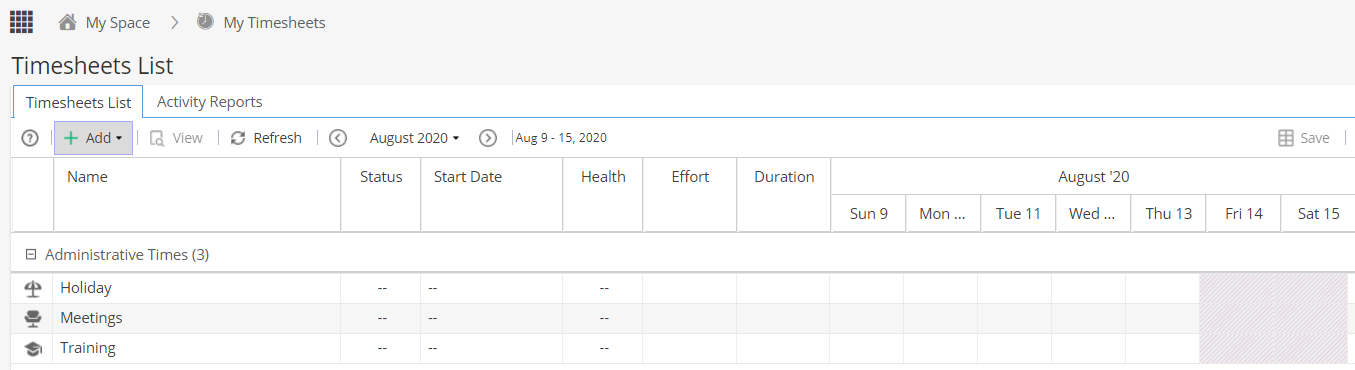Go to previous week arrow
1355x370 pixels.
338,138
